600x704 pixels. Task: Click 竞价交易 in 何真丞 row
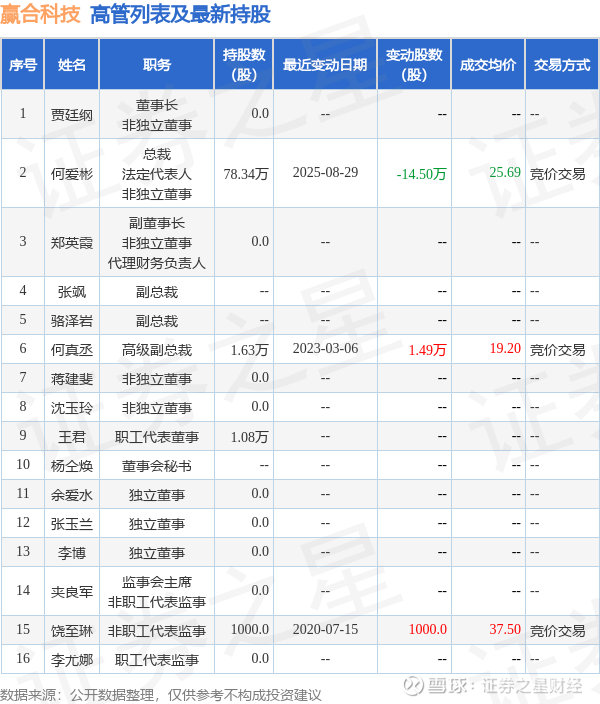(x=557, y=350)
